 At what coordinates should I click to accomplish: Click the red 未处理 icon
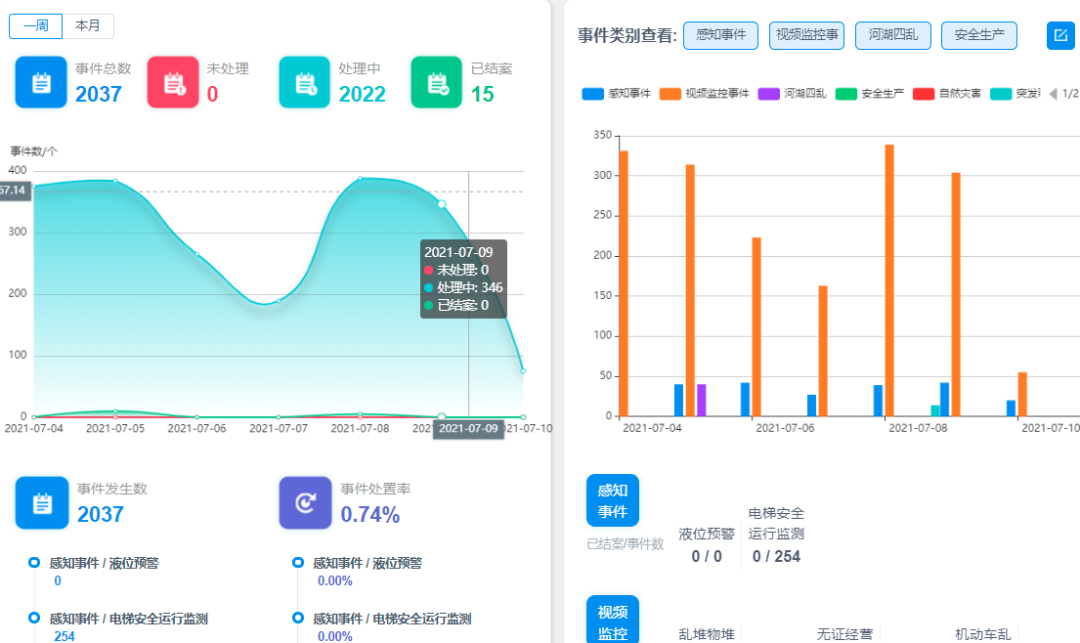173,83
